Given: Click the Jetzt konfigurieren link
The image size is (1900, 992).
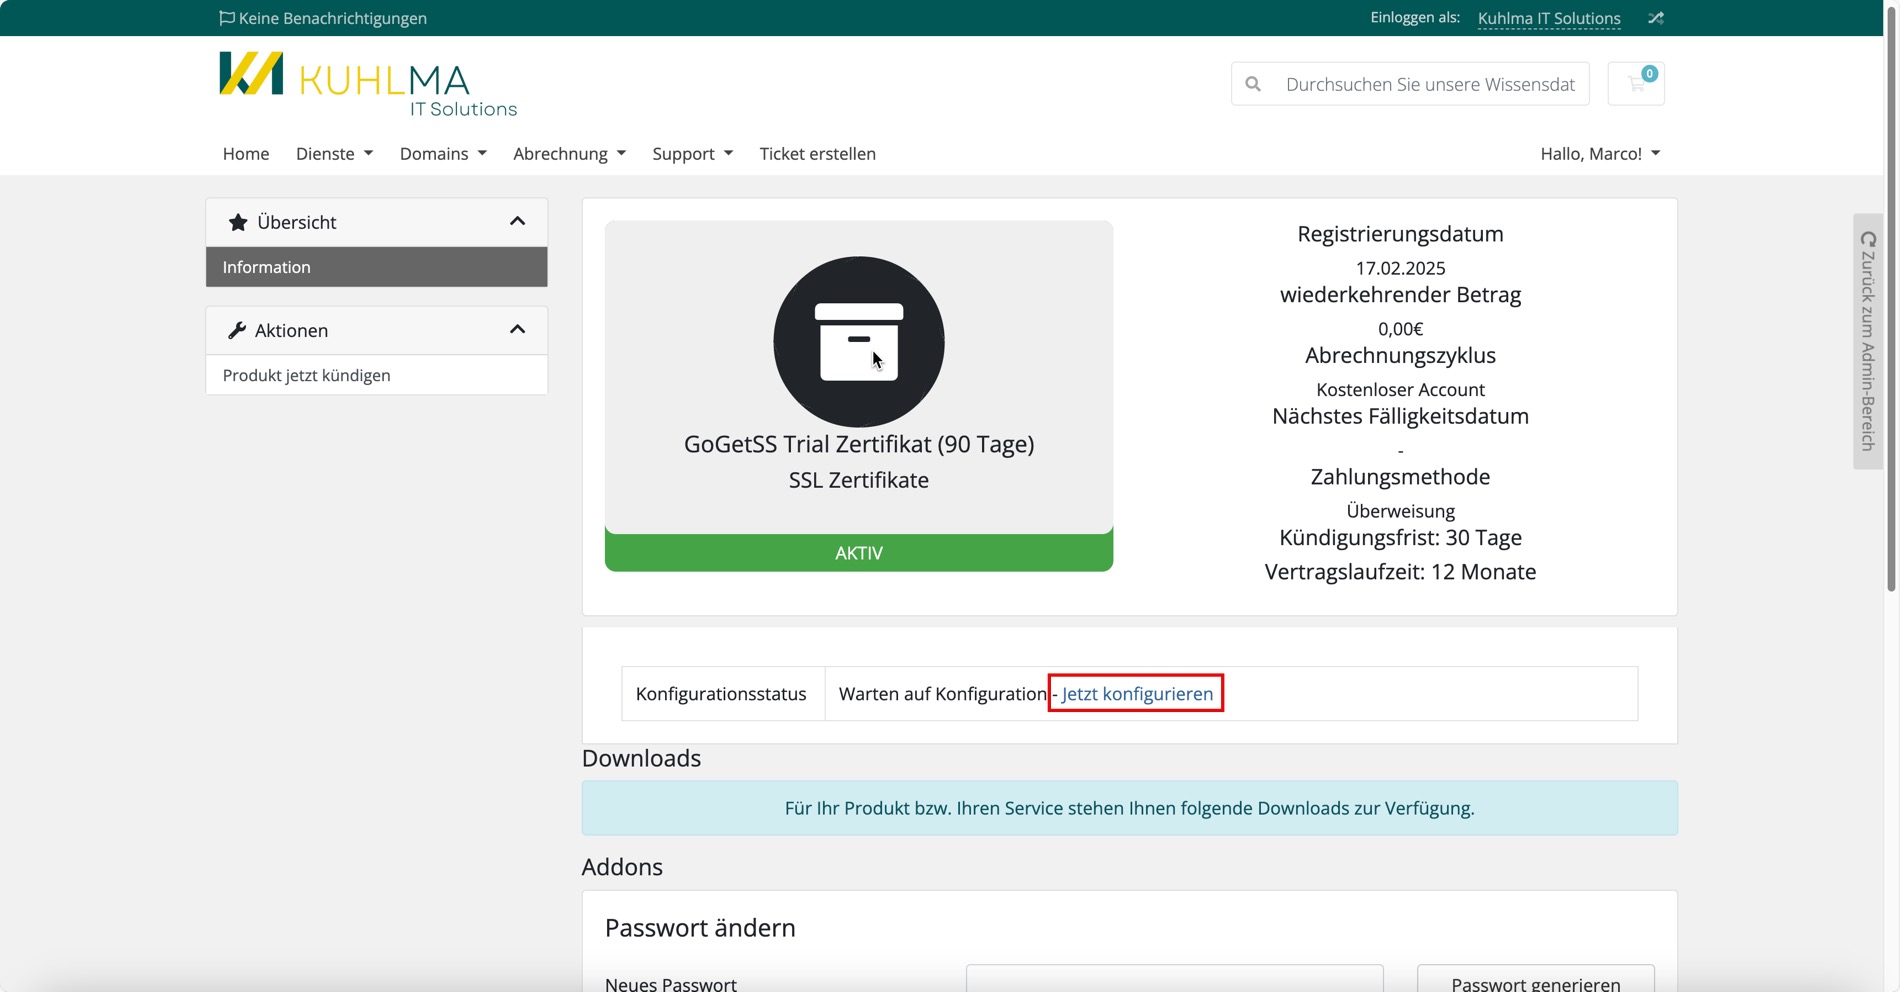Looking at the screenshot, I should pos(1137,693).
